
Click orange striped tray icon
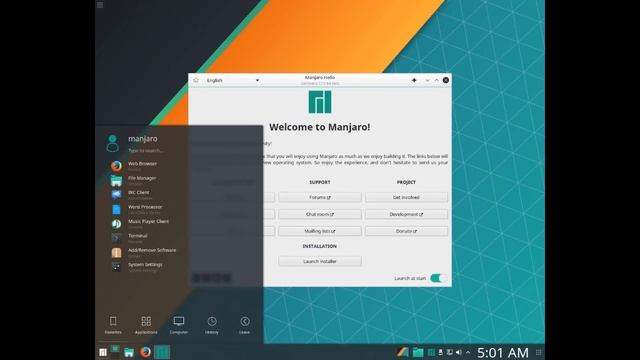pos(402,352)
